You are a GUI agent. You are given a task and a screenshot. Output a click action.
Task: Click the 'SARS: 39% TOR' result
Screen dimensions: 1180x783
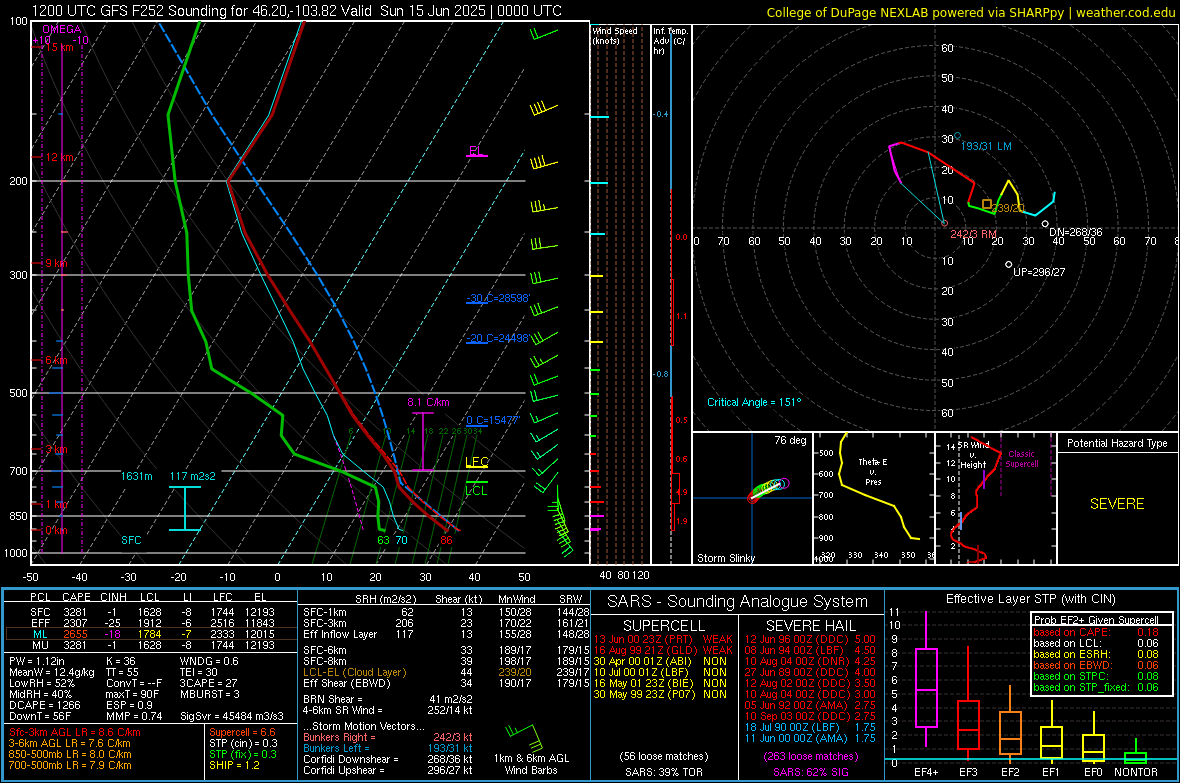coord(664,772)
